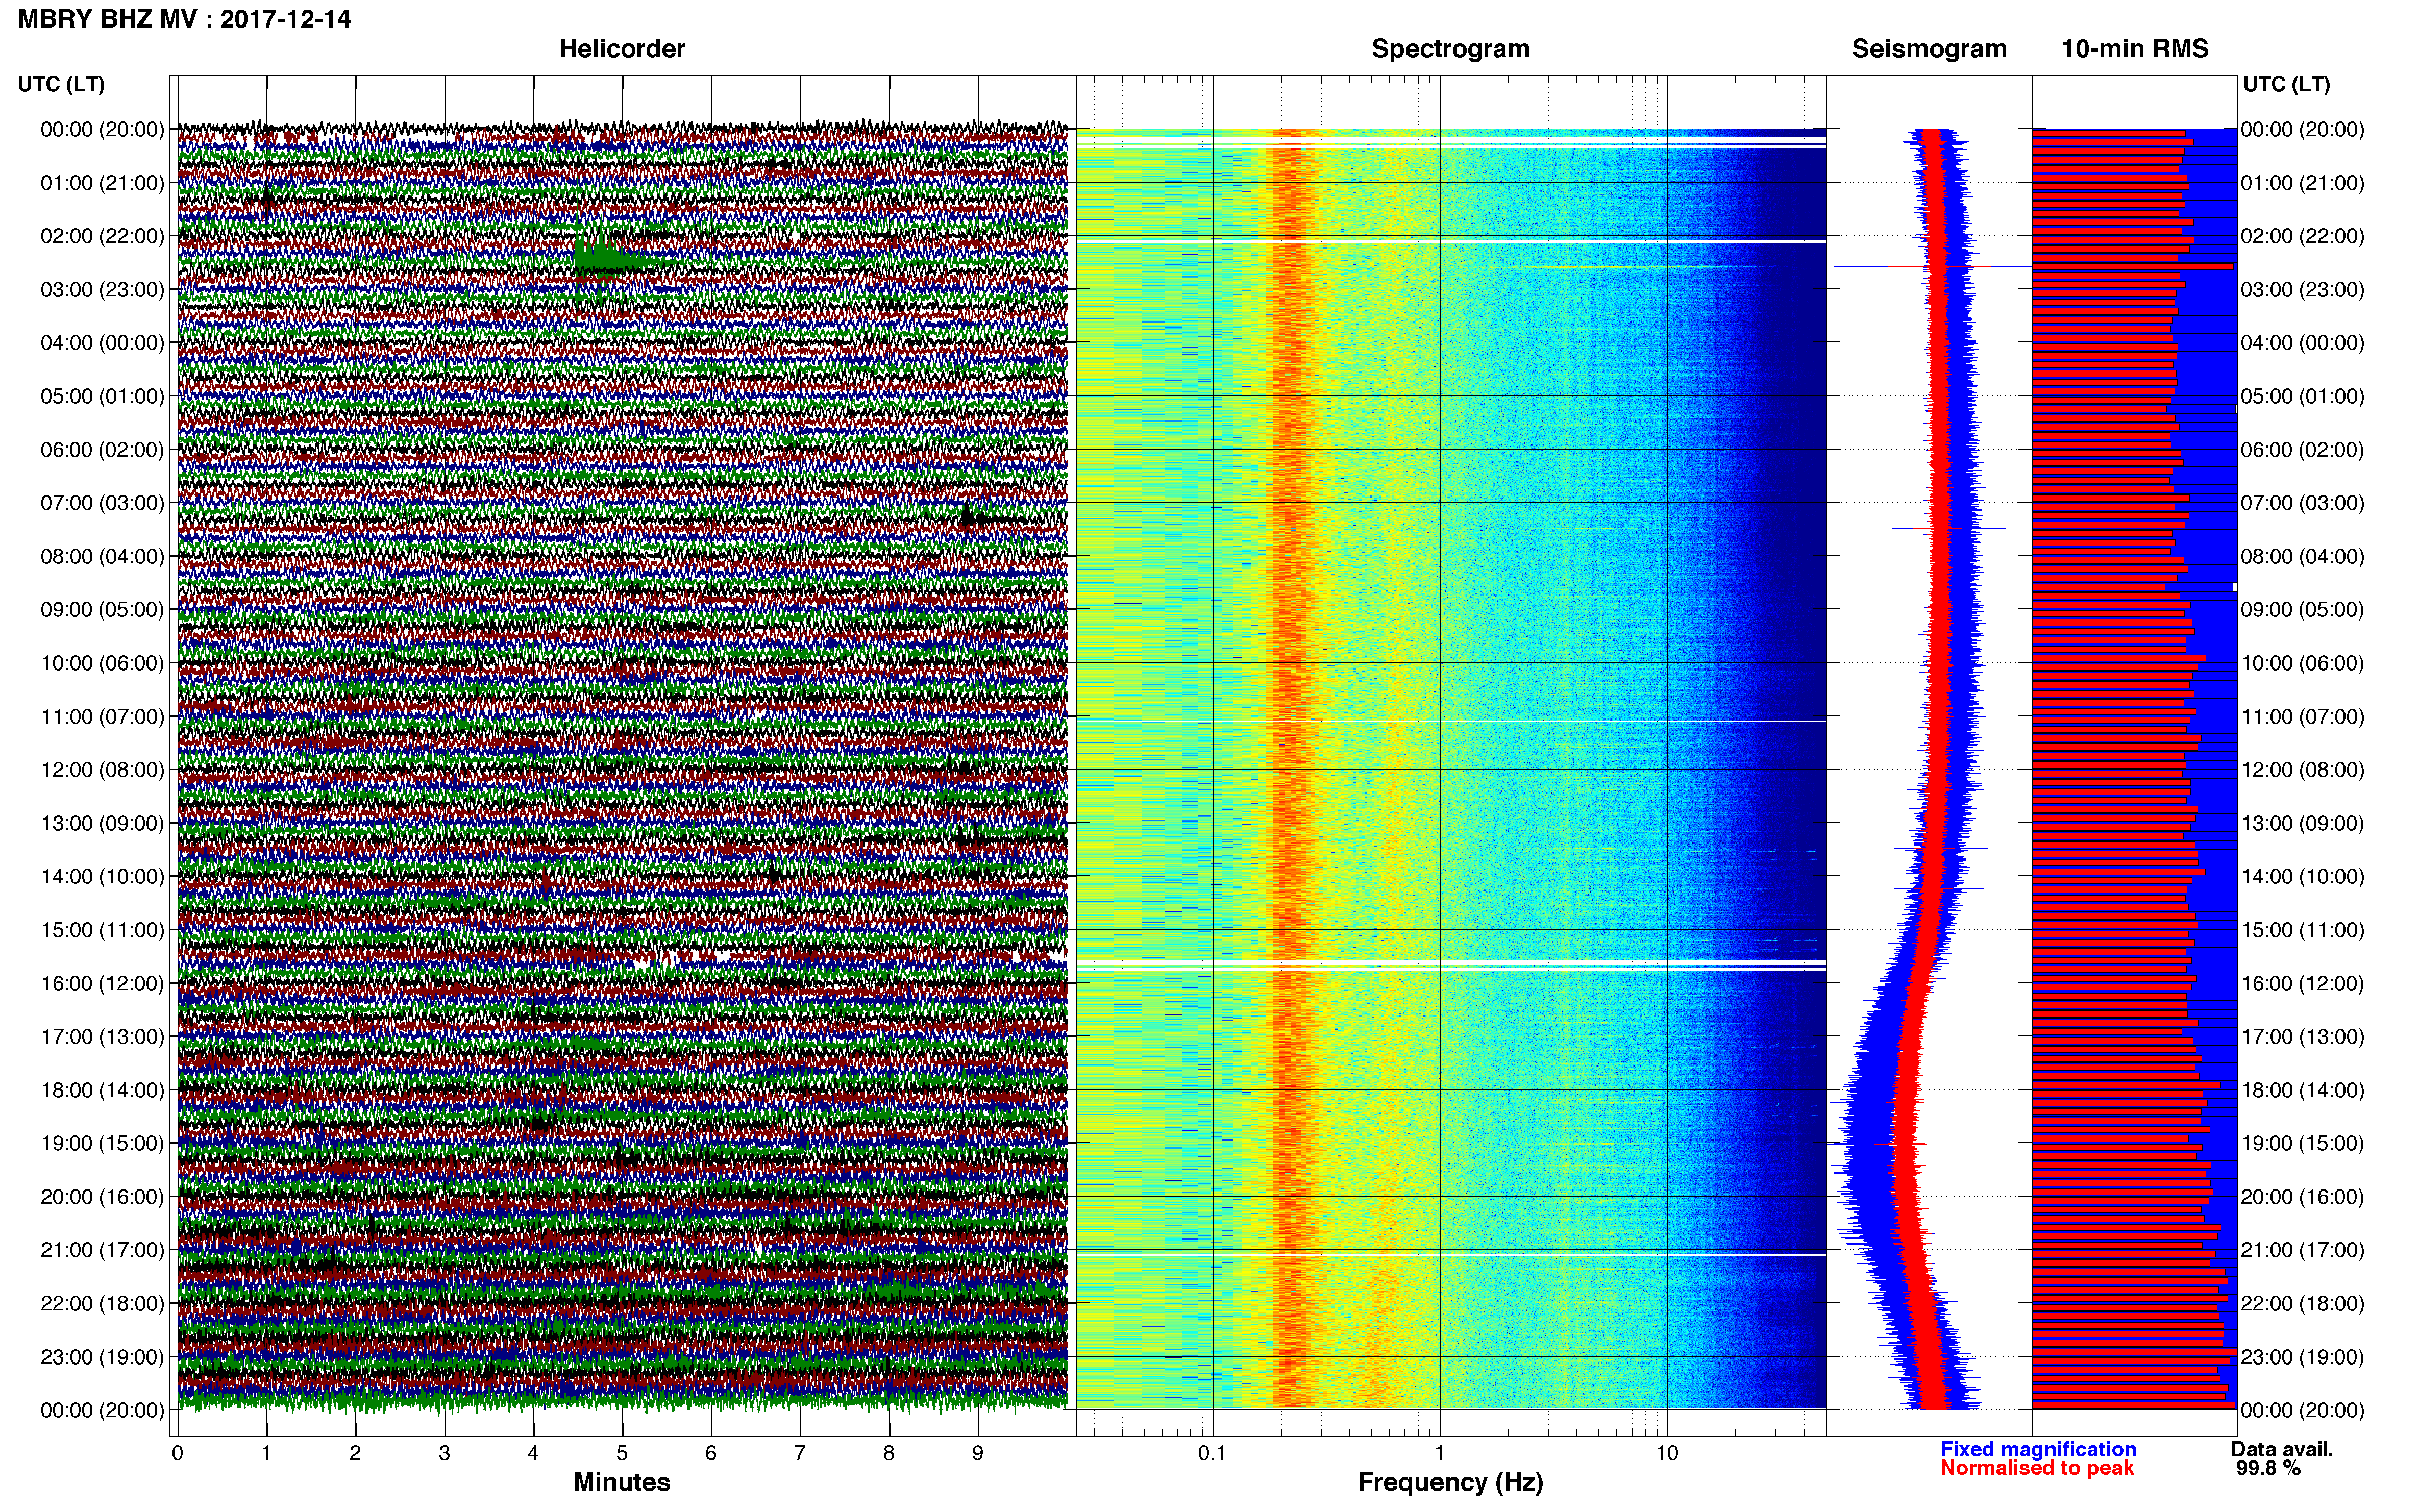Pick '08:00 (04:00)' on the left time axis
This screenshot has height=1512, width=2419.
pyautogui.click(x=102, y=556)
